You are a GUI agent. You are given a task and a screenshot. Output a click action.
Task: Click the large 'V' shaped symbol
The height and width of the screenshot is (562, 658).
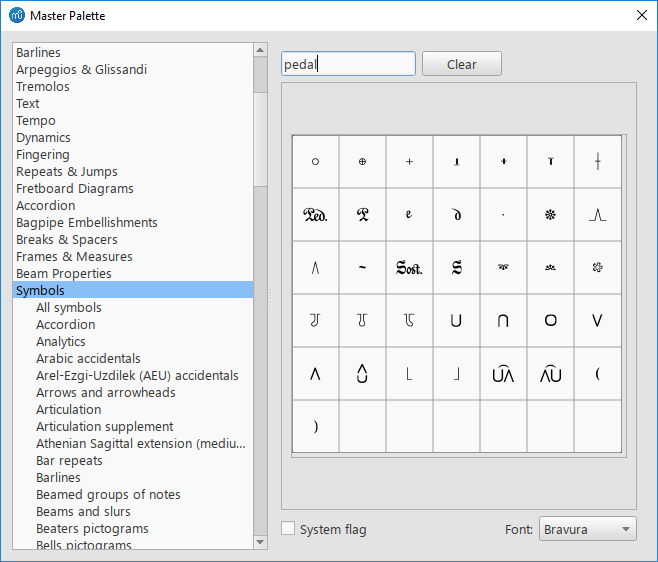pyautogui.click(x=597, y=321)
